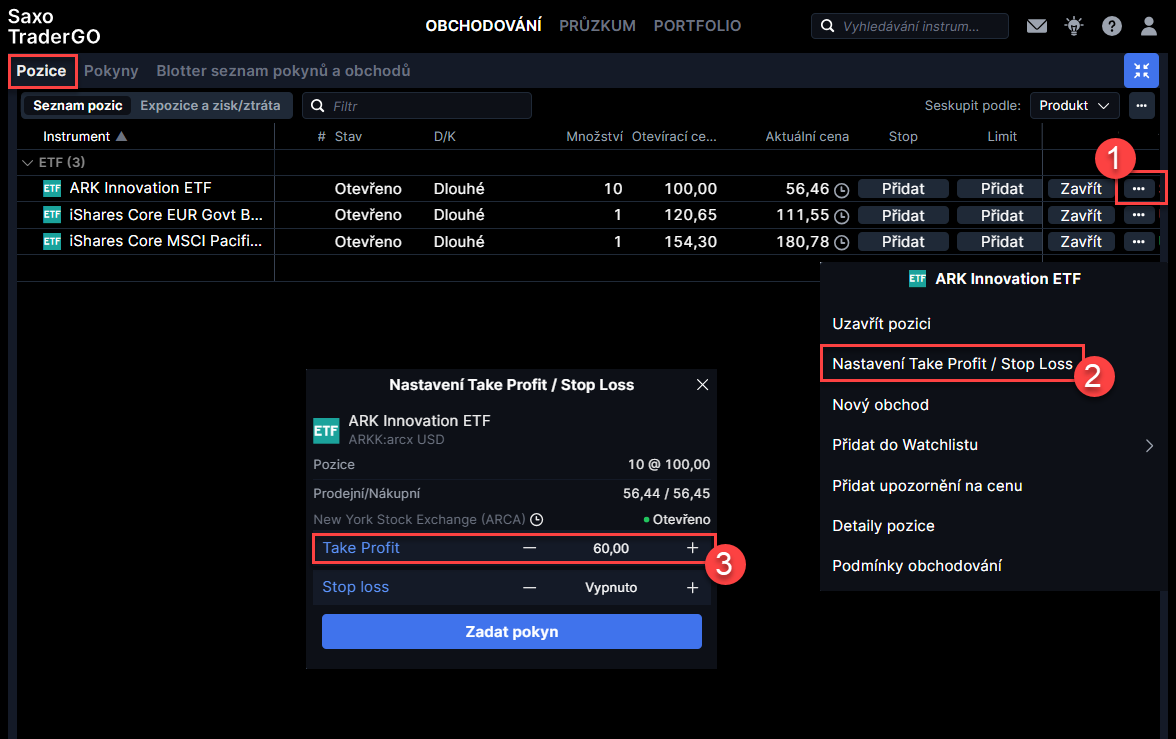Image resolution: width=1176 pixels, height=739 pixels.
Task: Open Blotter seznam pokynů a obchodů tab
Action: coord(284,71)
